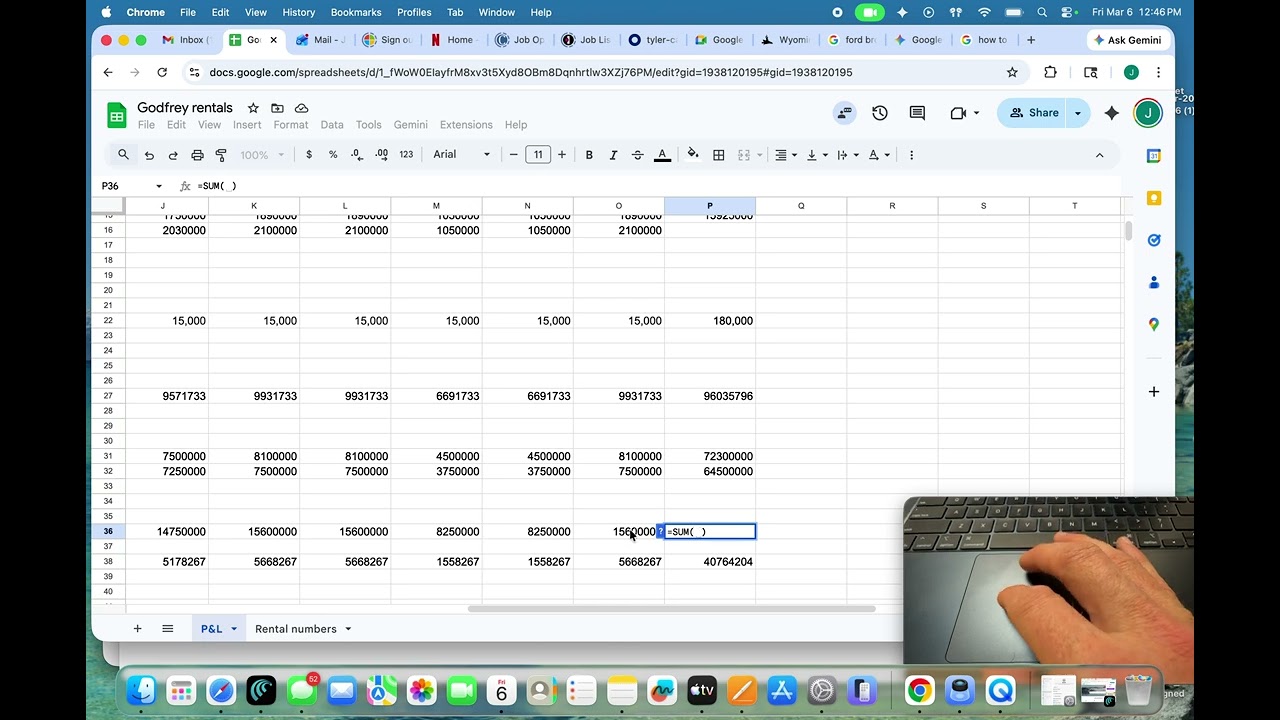The height and width of the screenshot is (720, 1280).
Task: Select column Q header
Action: [x=801, y=206]
